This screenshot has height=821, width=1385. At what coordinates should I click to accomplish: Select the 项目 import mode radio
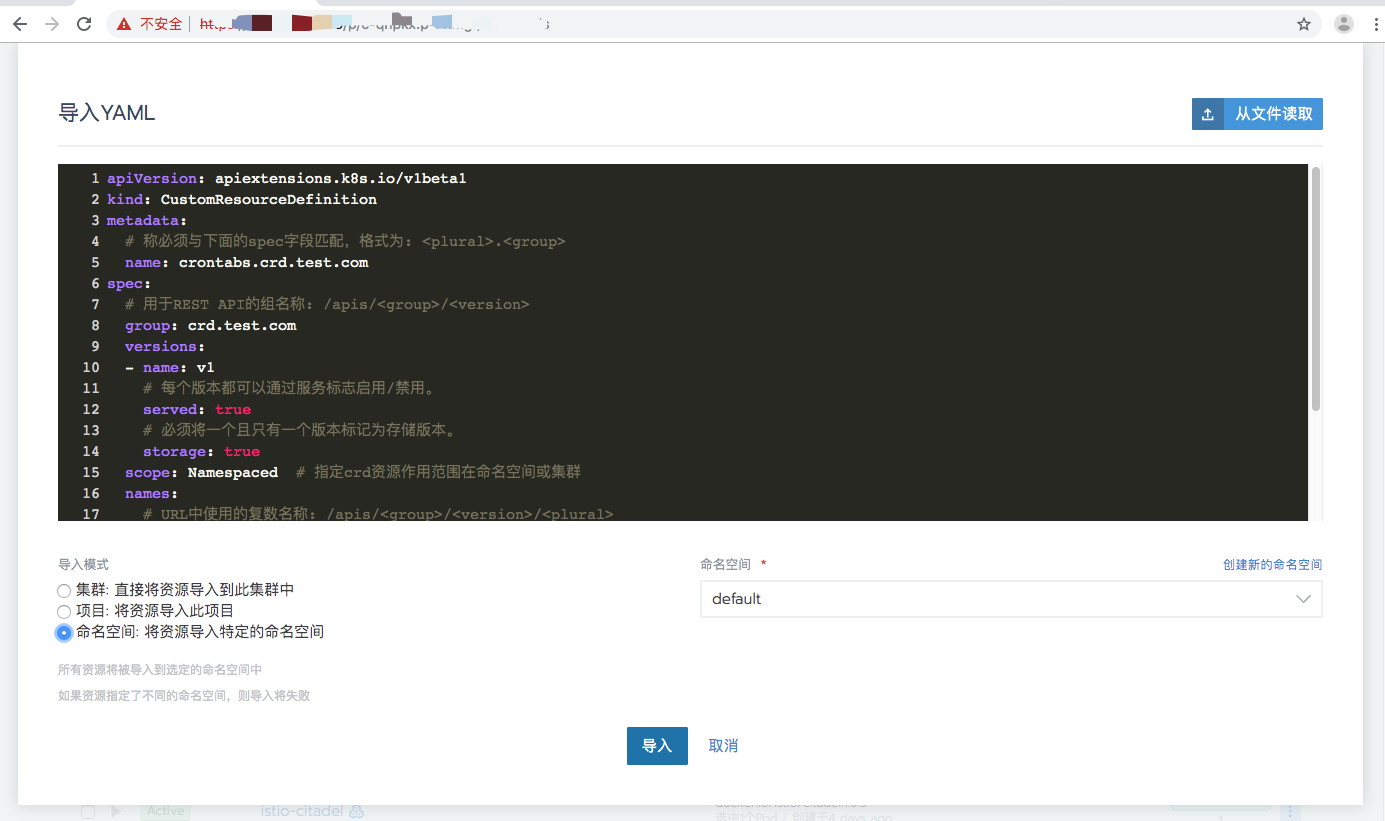(64, 611)
